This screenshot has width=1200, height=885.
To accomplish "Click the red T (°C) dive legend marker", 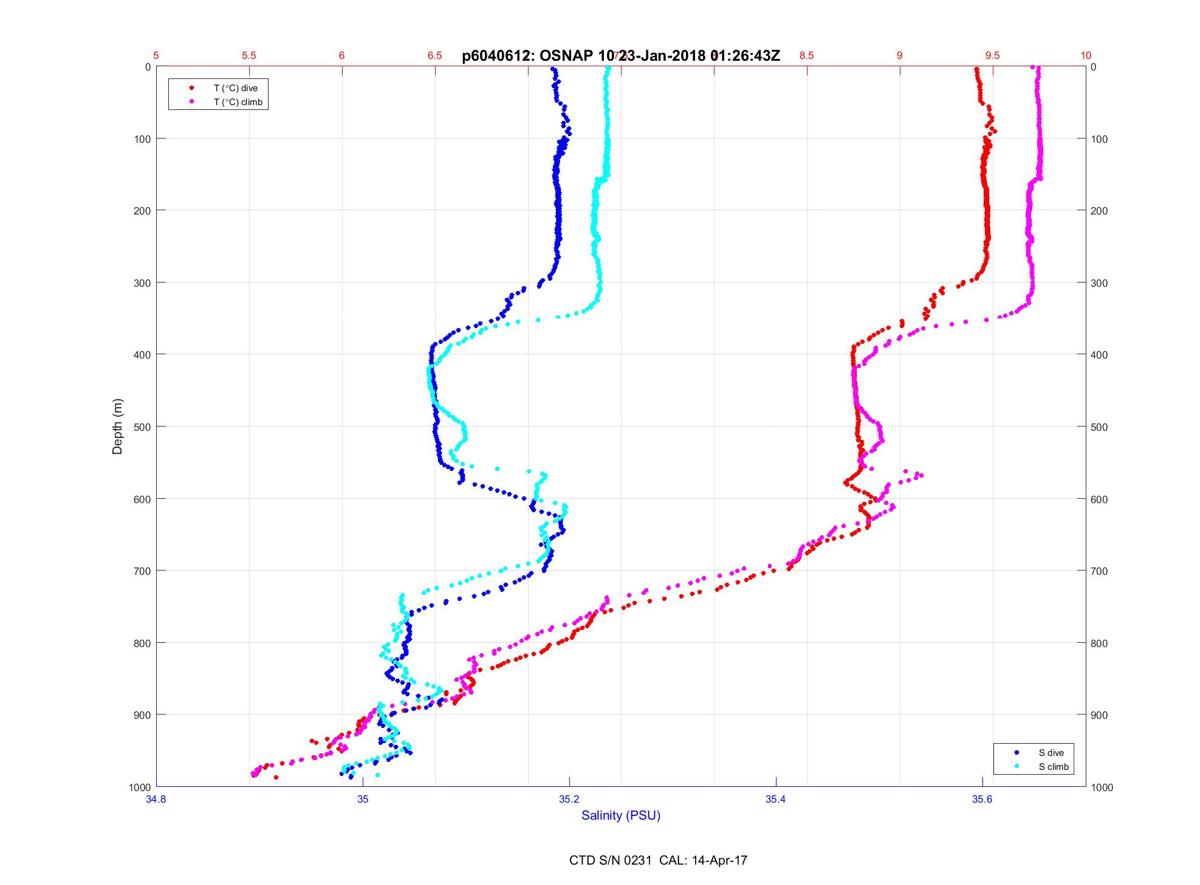I will (x=191, y=88).
